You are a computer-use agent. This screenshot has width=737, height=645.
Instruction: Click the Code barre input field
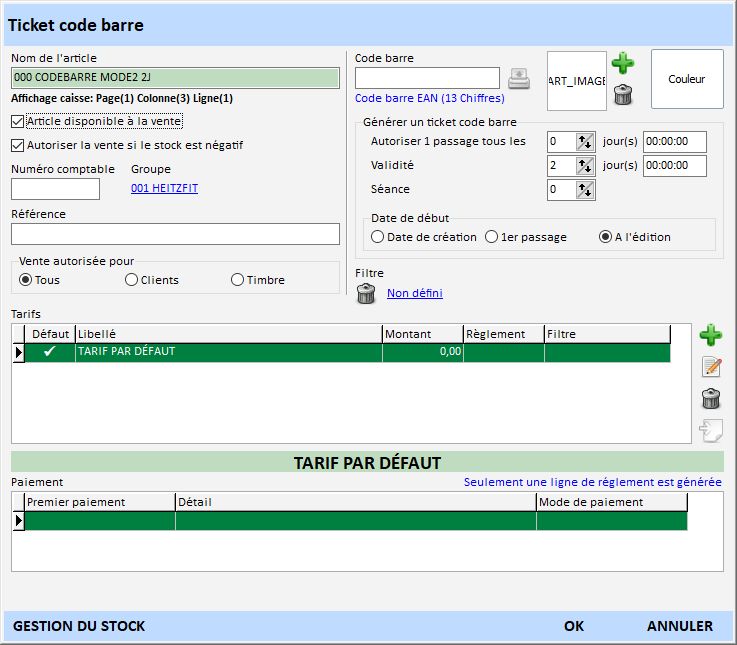click(427, 78)
